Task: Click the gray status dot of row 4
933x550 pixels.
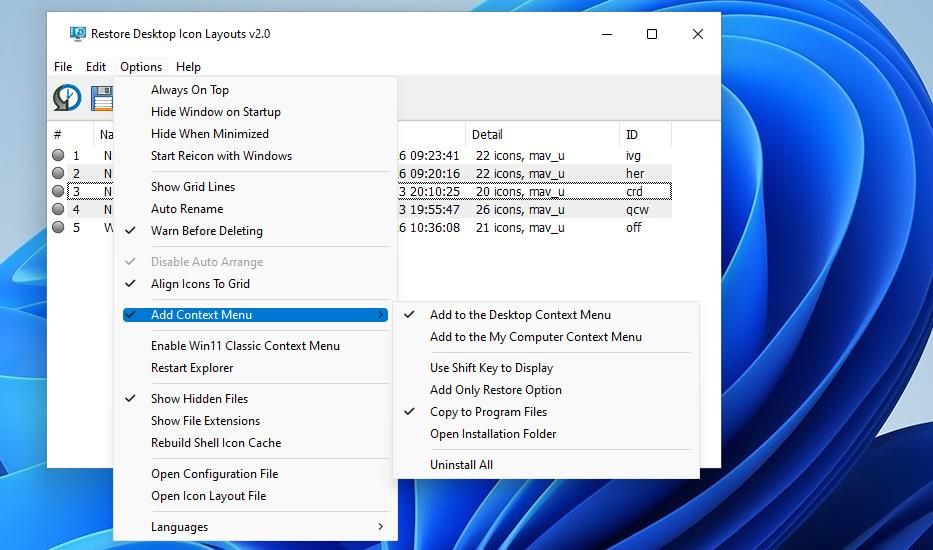Action: click(58, 210)
